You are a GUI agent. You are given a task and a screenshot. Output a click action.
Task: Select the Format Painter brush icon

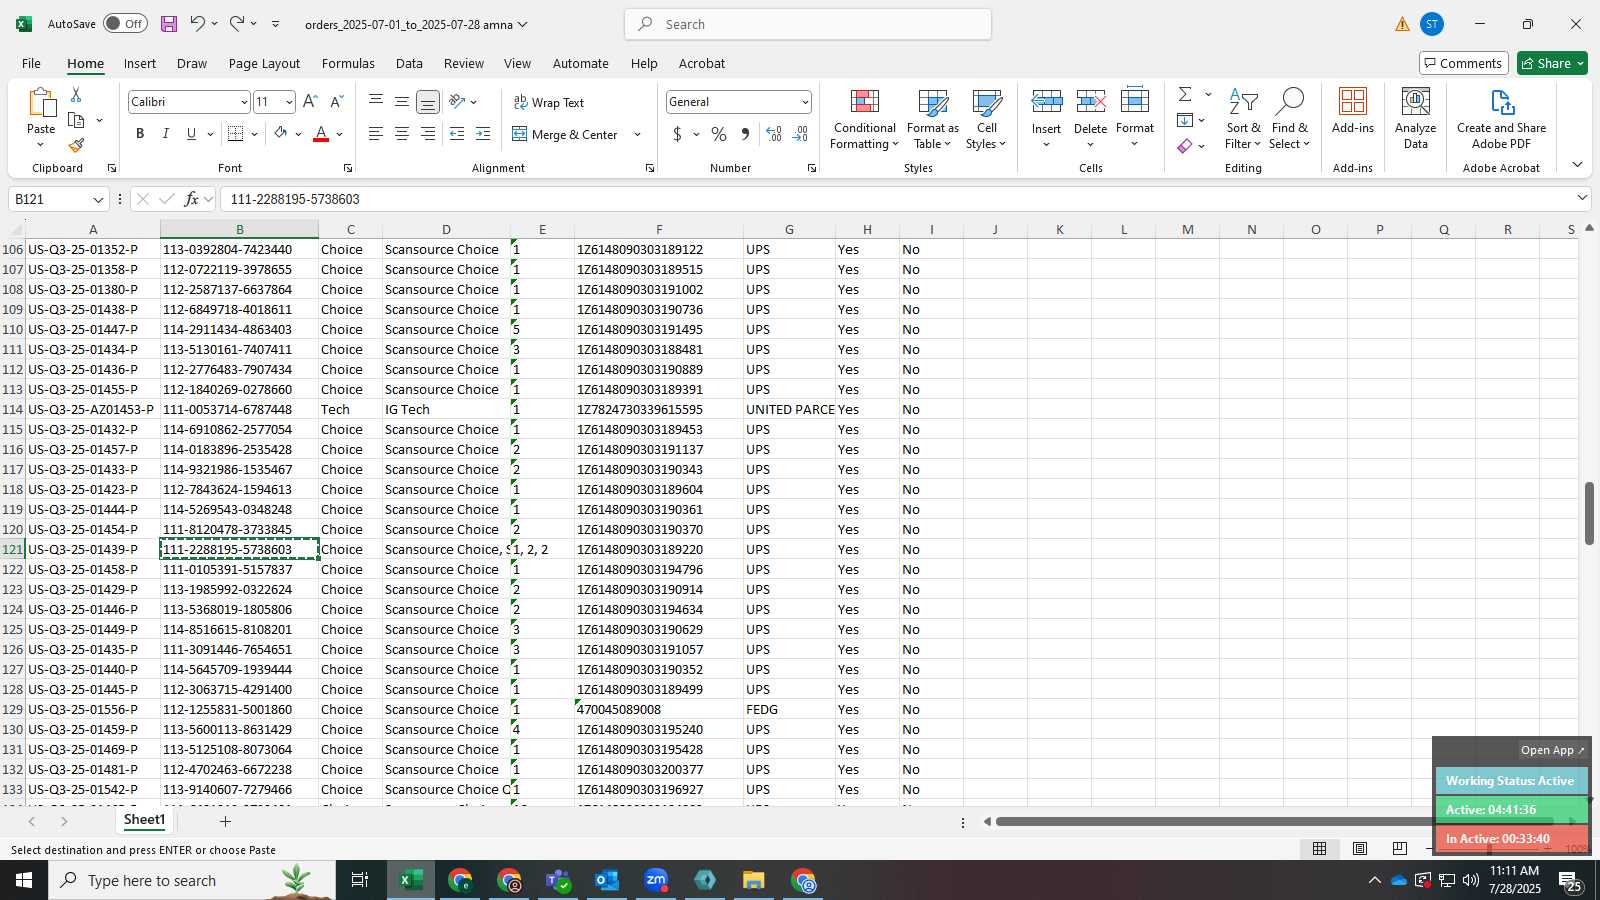click(x=76, y=146)
